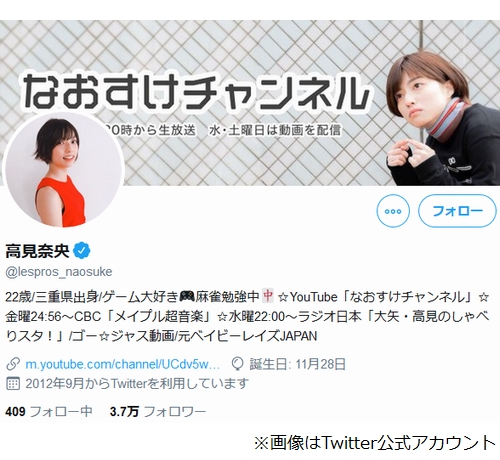Follow the account with フォロー button
Viewport: 500px width, 460px height.
457,211
